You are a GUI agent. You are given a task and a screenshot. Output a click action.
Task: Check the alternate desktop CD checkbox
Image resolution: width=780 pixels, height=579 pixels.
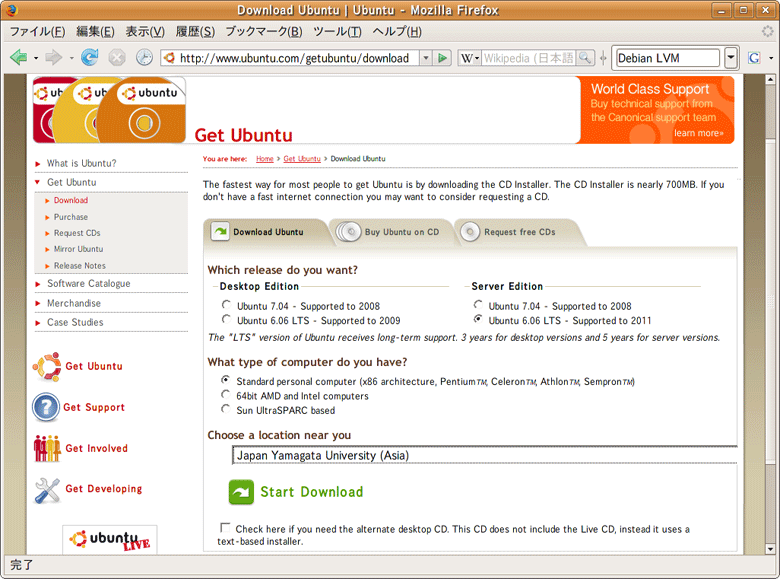[225, 528]
